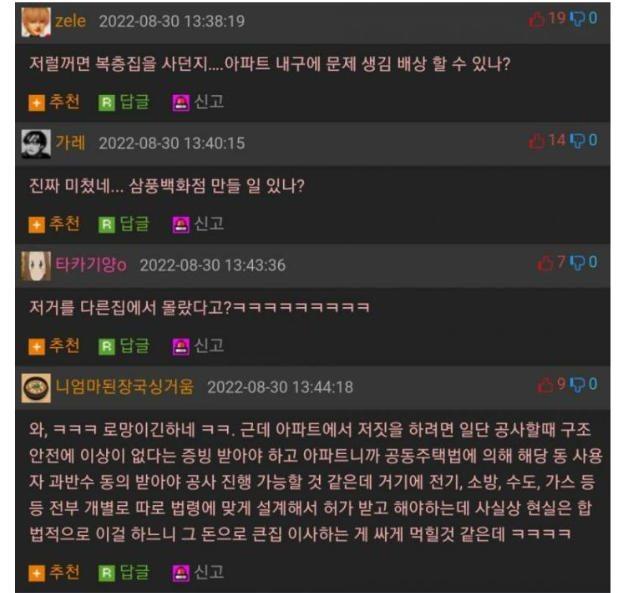The image size is (618, 593).
Task: Report 가레's comment via 신고
Action: pyautogui.click(x=209, y=224)
